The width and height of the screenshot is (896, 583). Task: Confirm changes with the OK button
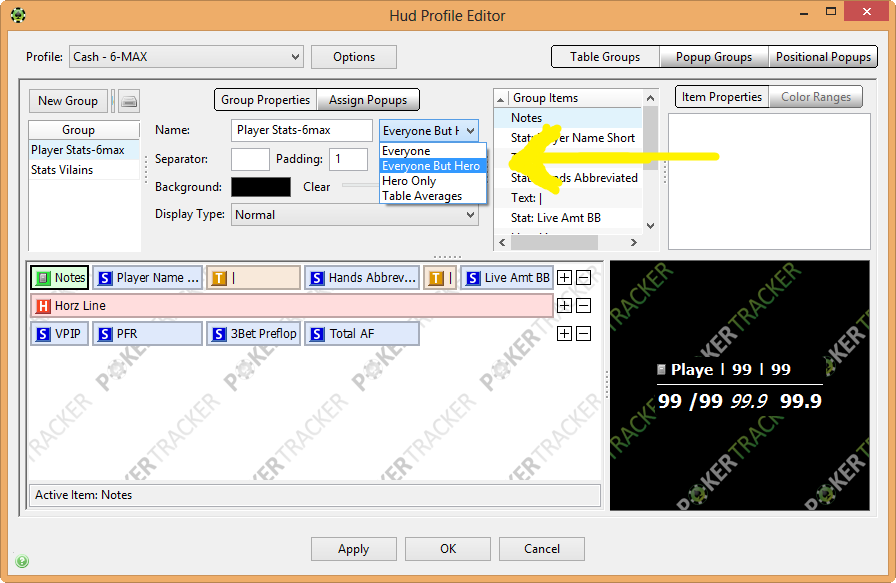[448, 549]
